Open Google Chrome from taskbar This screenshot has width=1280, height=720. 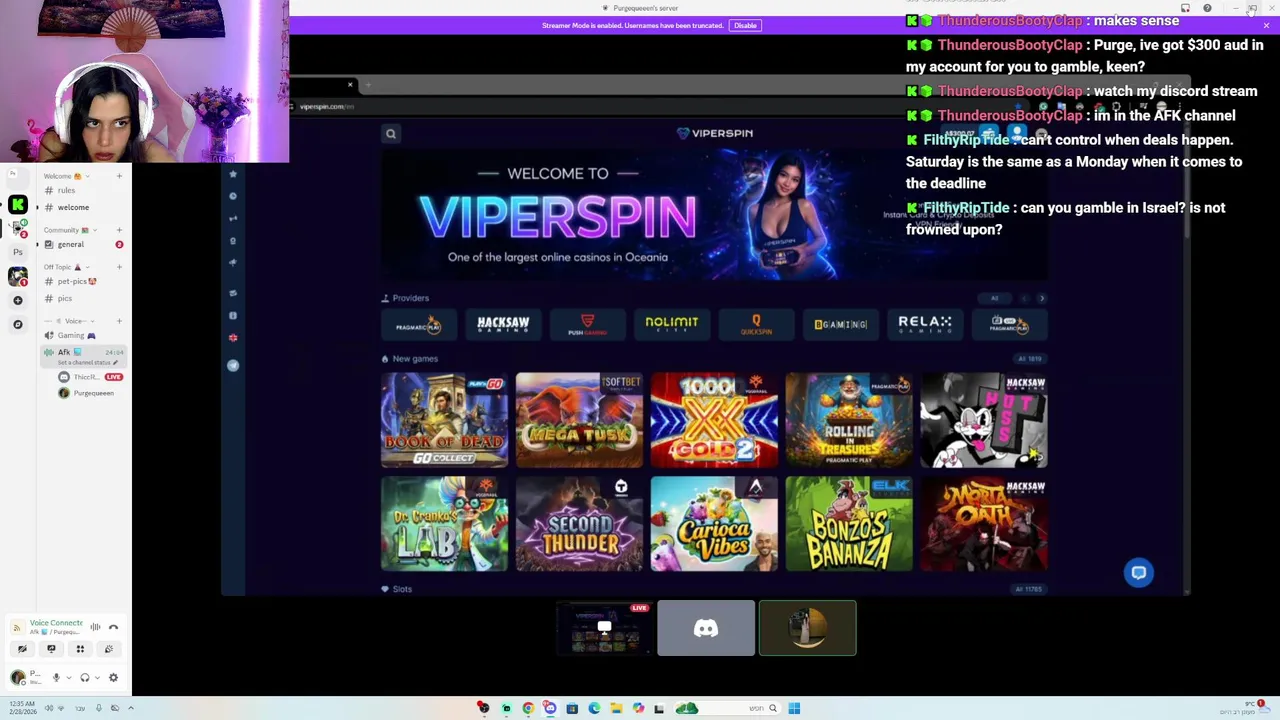(x=528, y=708)
